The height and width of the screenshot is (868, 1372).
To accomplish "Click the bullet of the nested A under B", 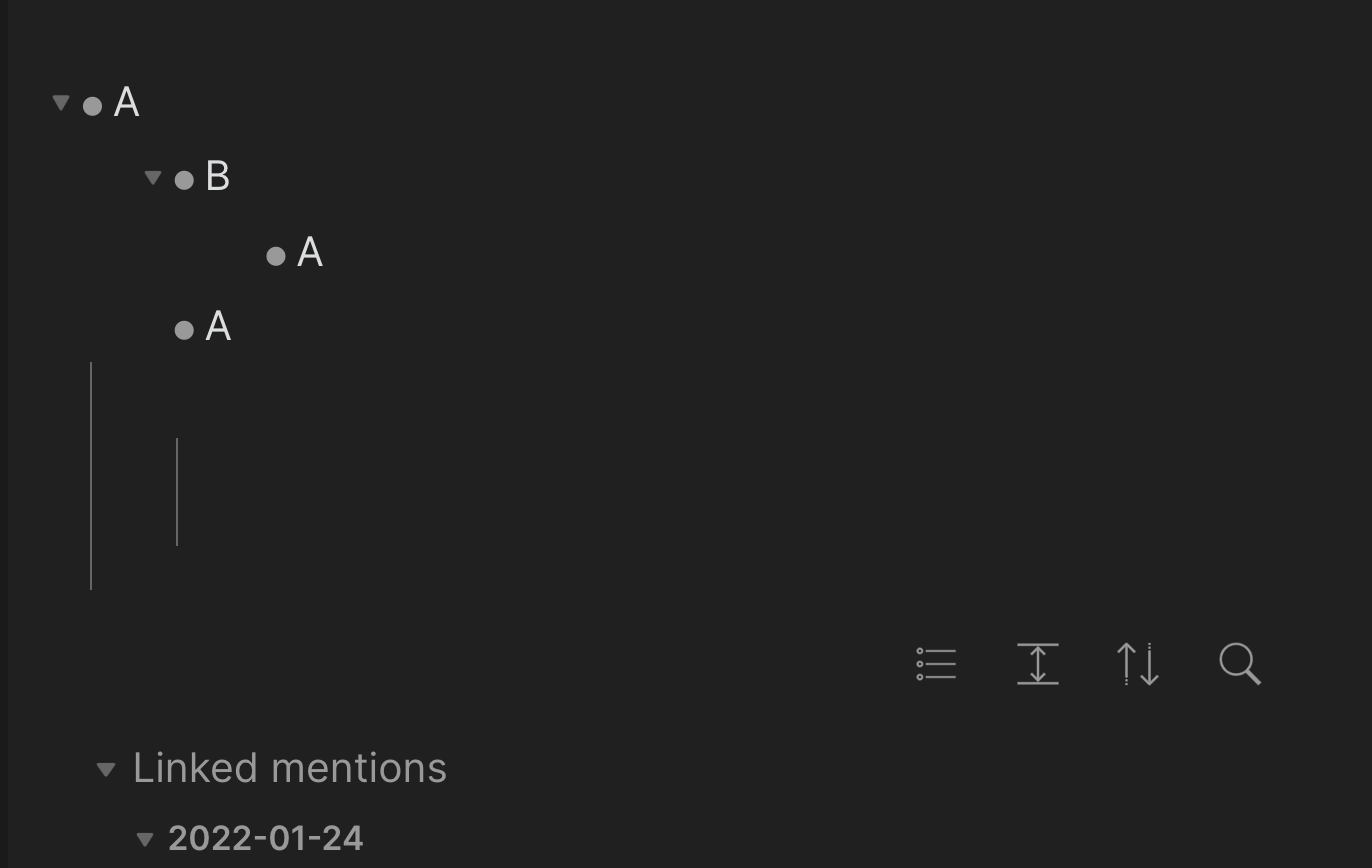I will [277, 254].
